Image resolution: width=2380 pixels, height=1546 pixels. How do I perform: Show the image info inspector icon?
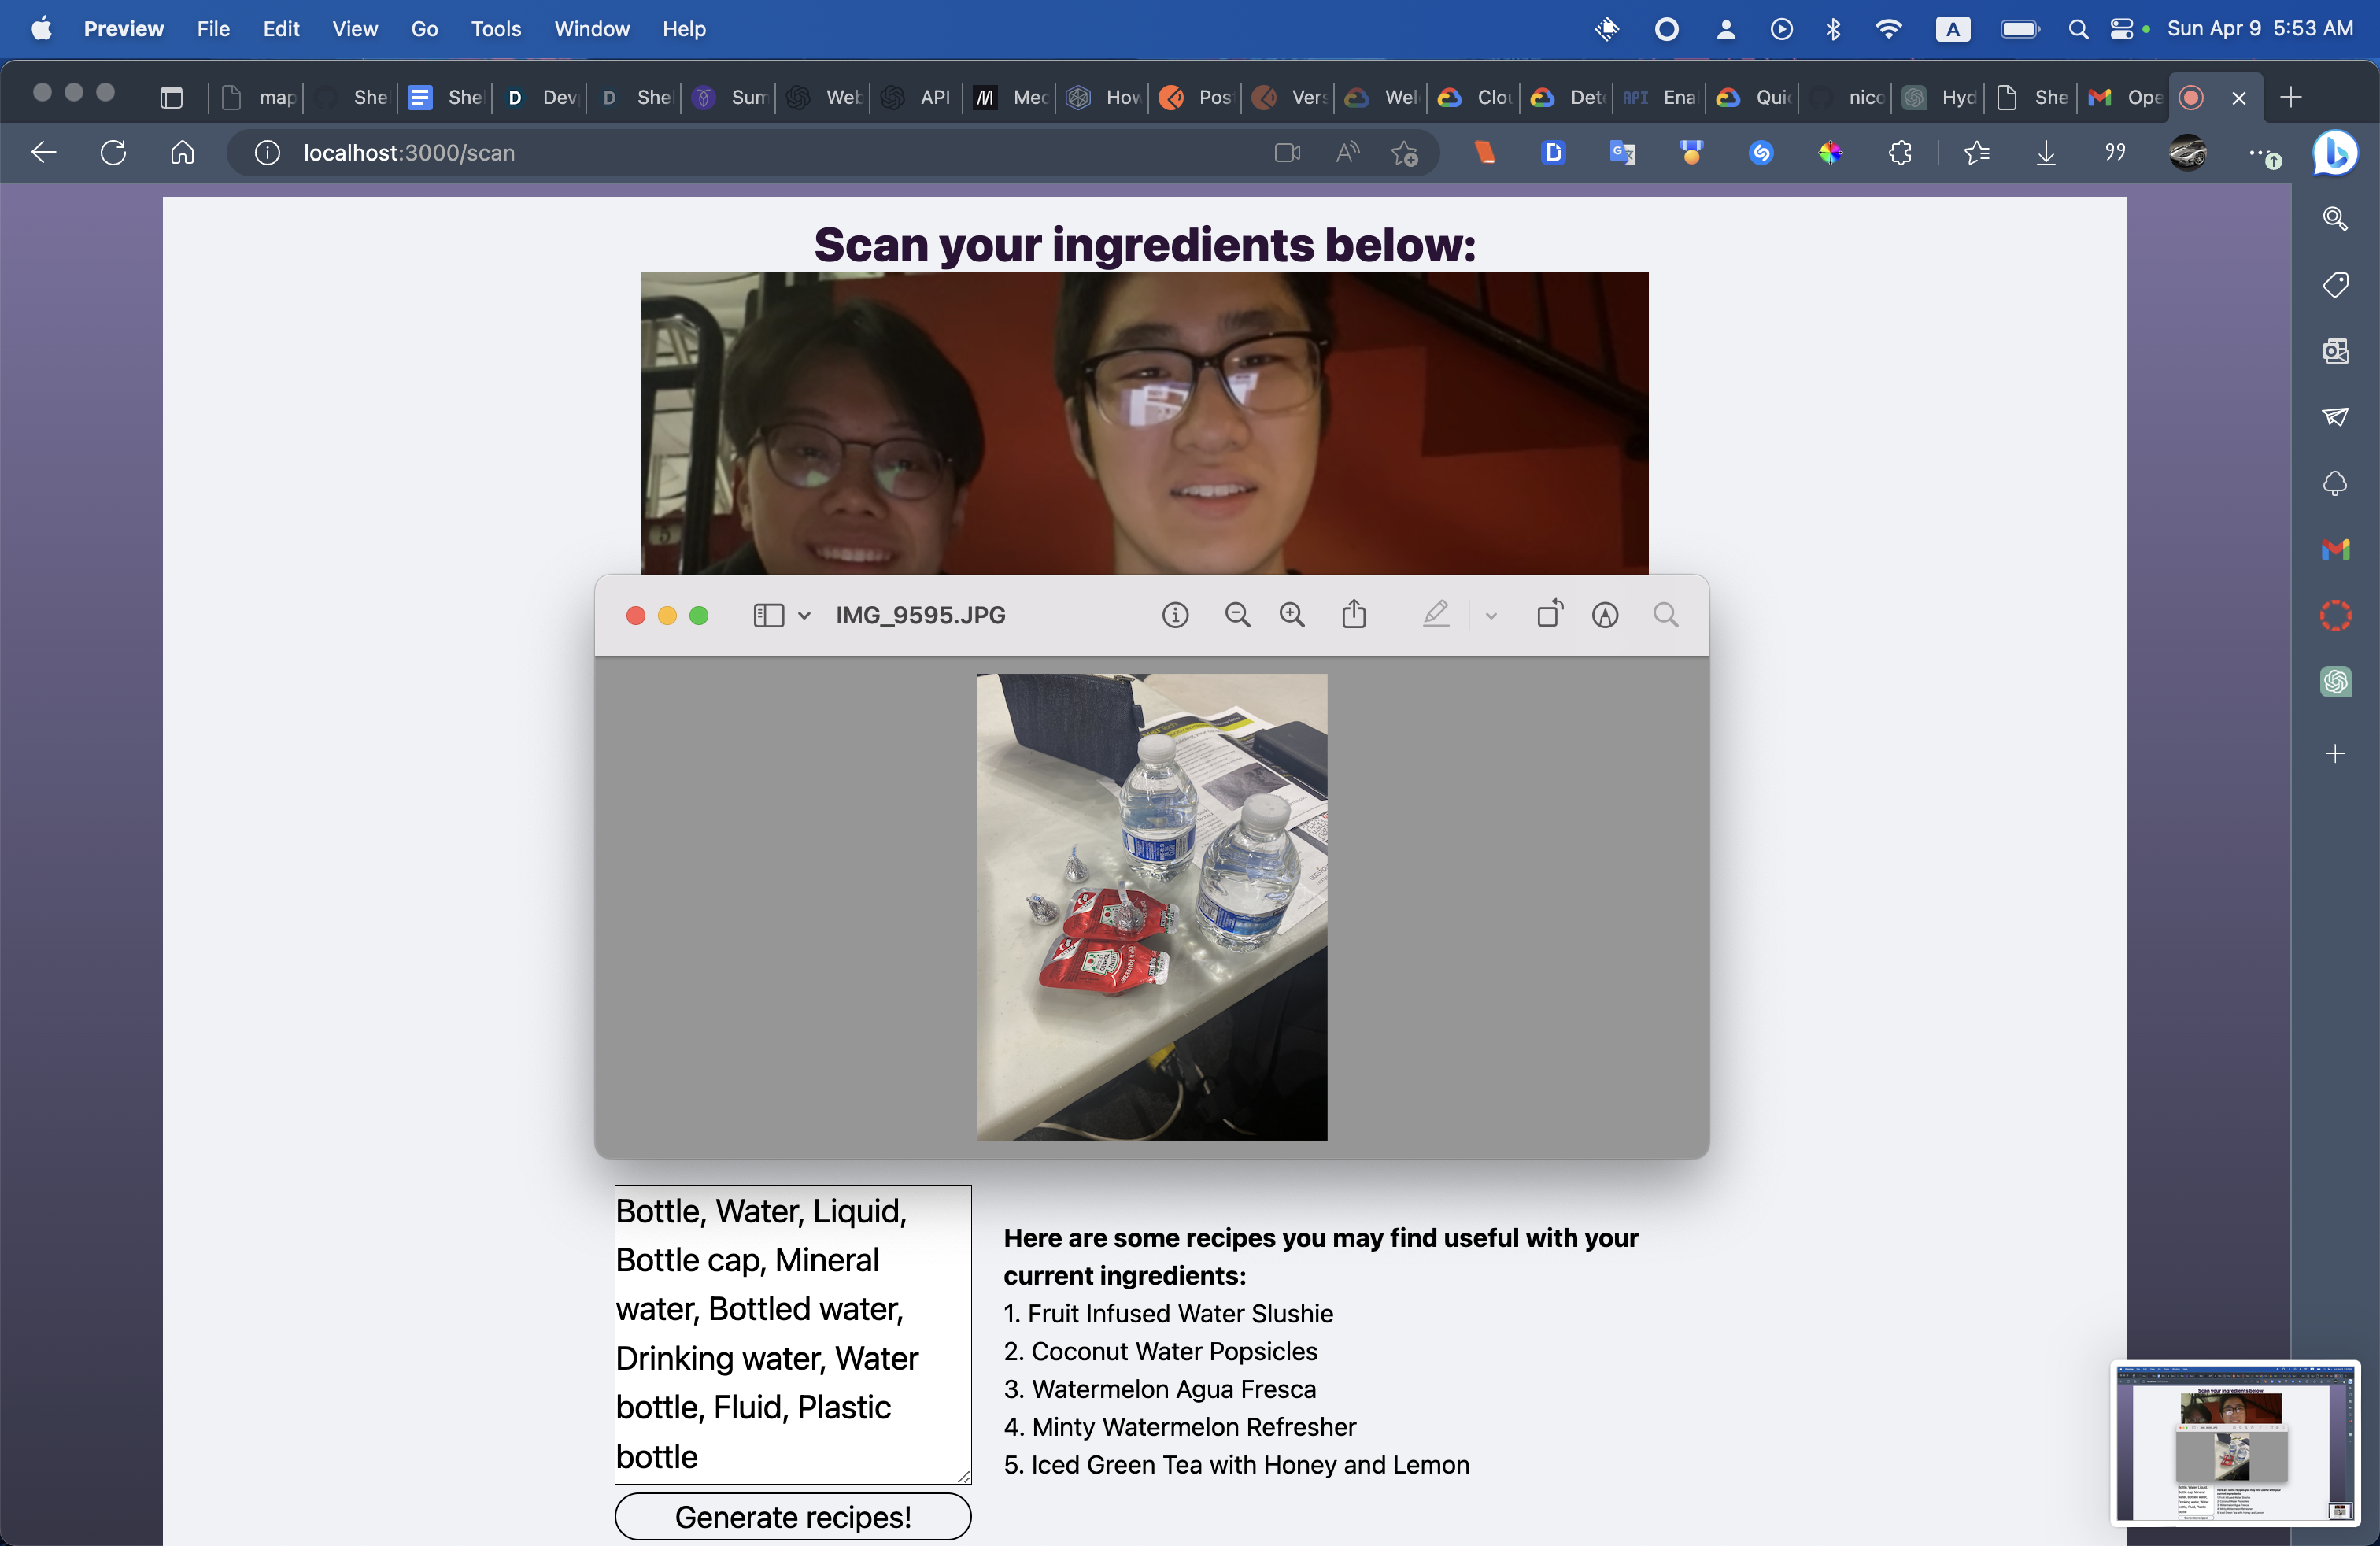pos(1175,615)
